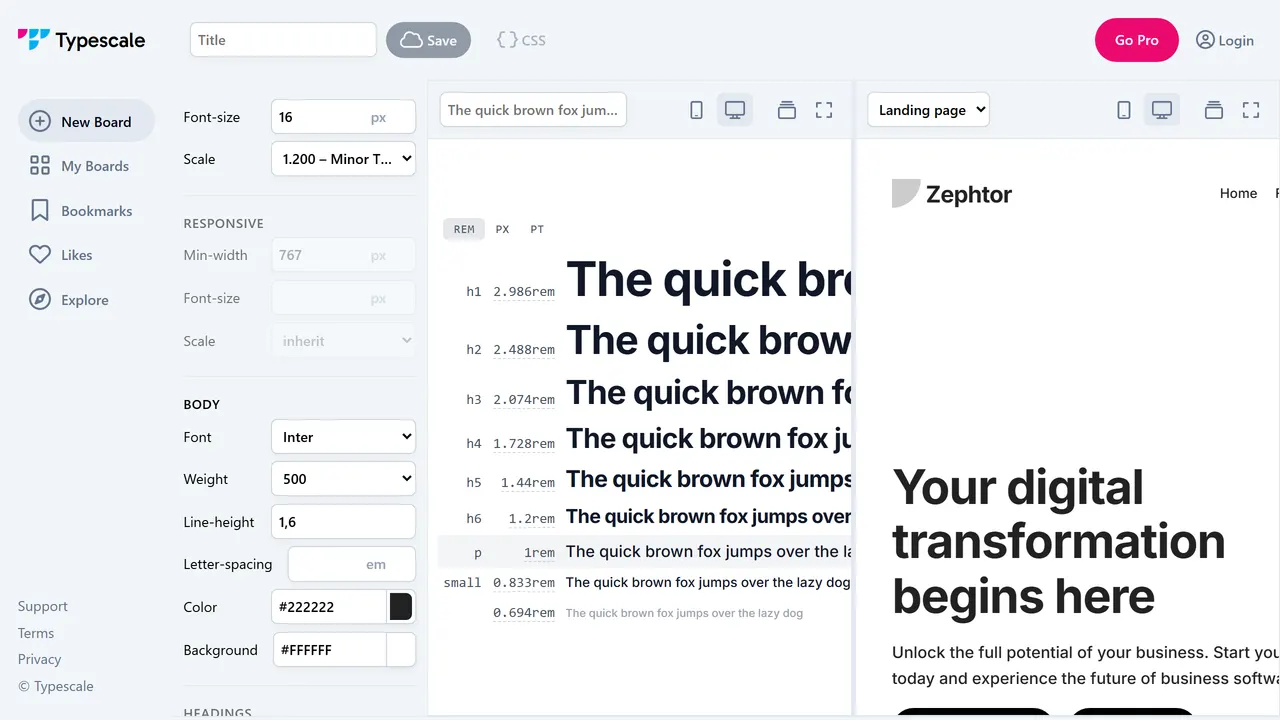Click the New Board menu item

[x=86, y=121]
